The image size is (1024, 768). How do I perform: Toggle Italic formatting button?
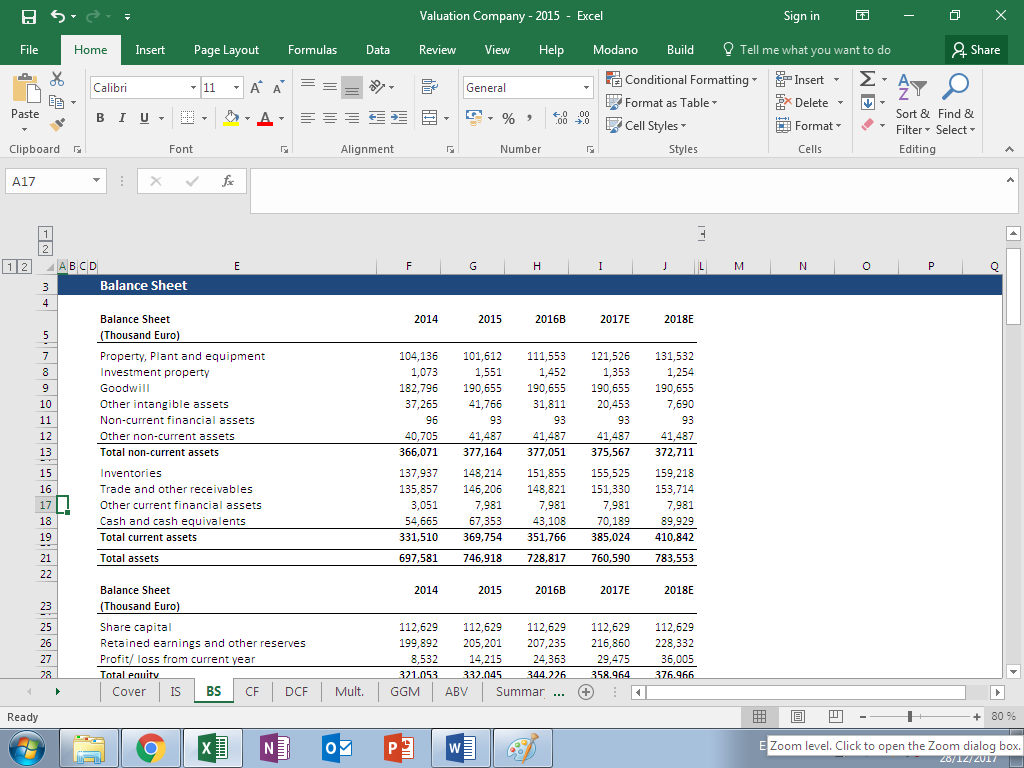click(x=123, y=119)
